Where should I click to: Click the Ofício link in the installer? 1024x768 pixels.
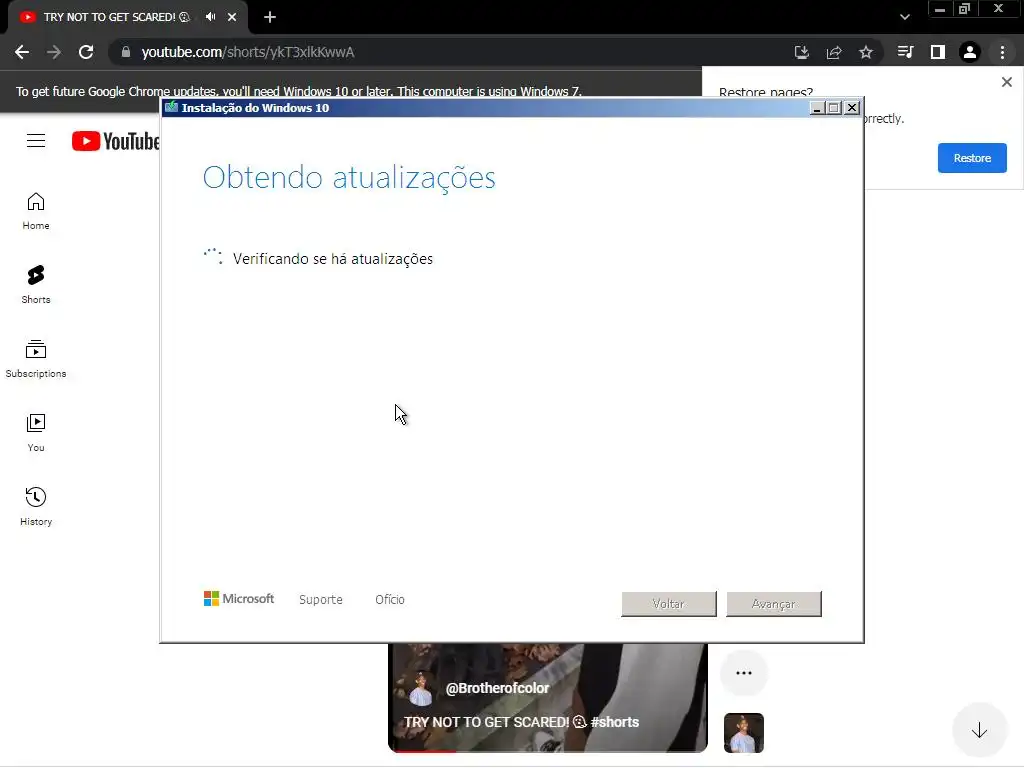pyautogui.click(x=390, y=600)
